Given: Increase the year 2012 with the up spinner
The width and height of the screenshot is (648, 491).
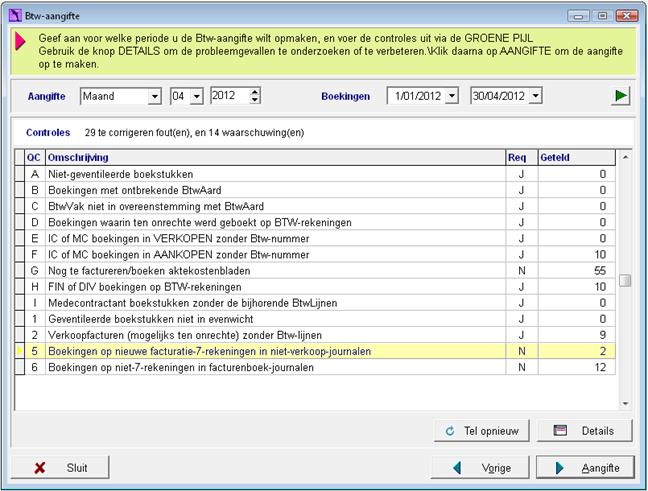Looking at the screenshot, I should (x=255, y=92).
